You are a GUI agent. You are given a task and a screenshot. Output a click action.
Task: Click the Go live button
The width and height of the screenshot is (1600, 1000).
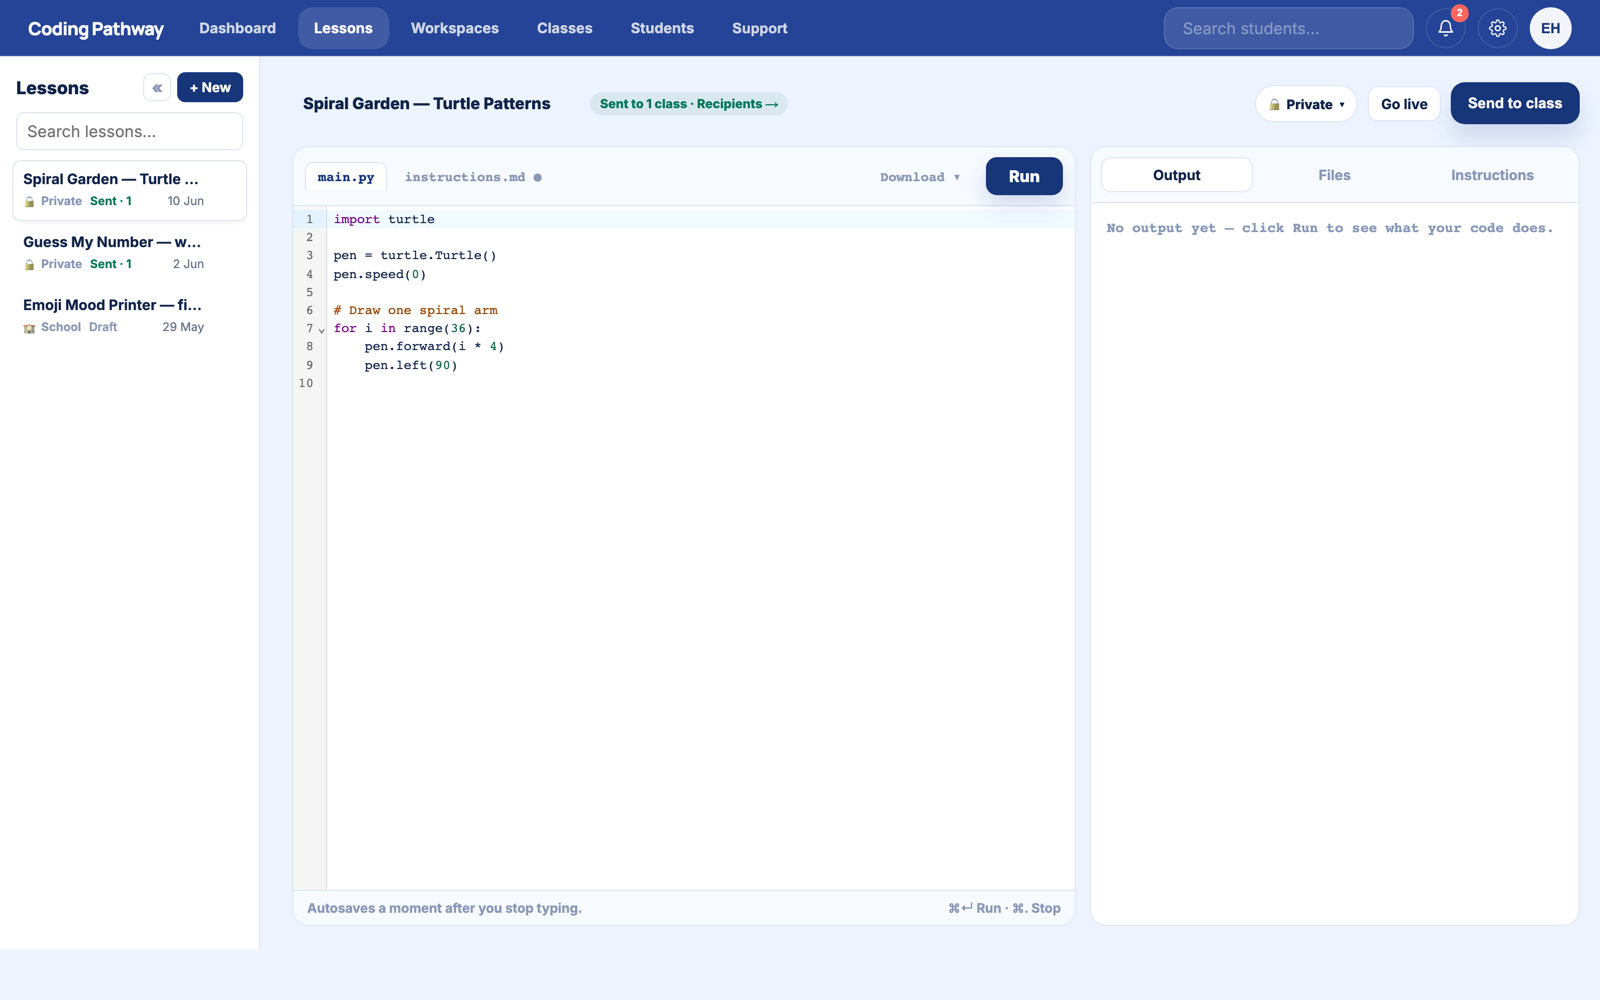click(1404, 104)
